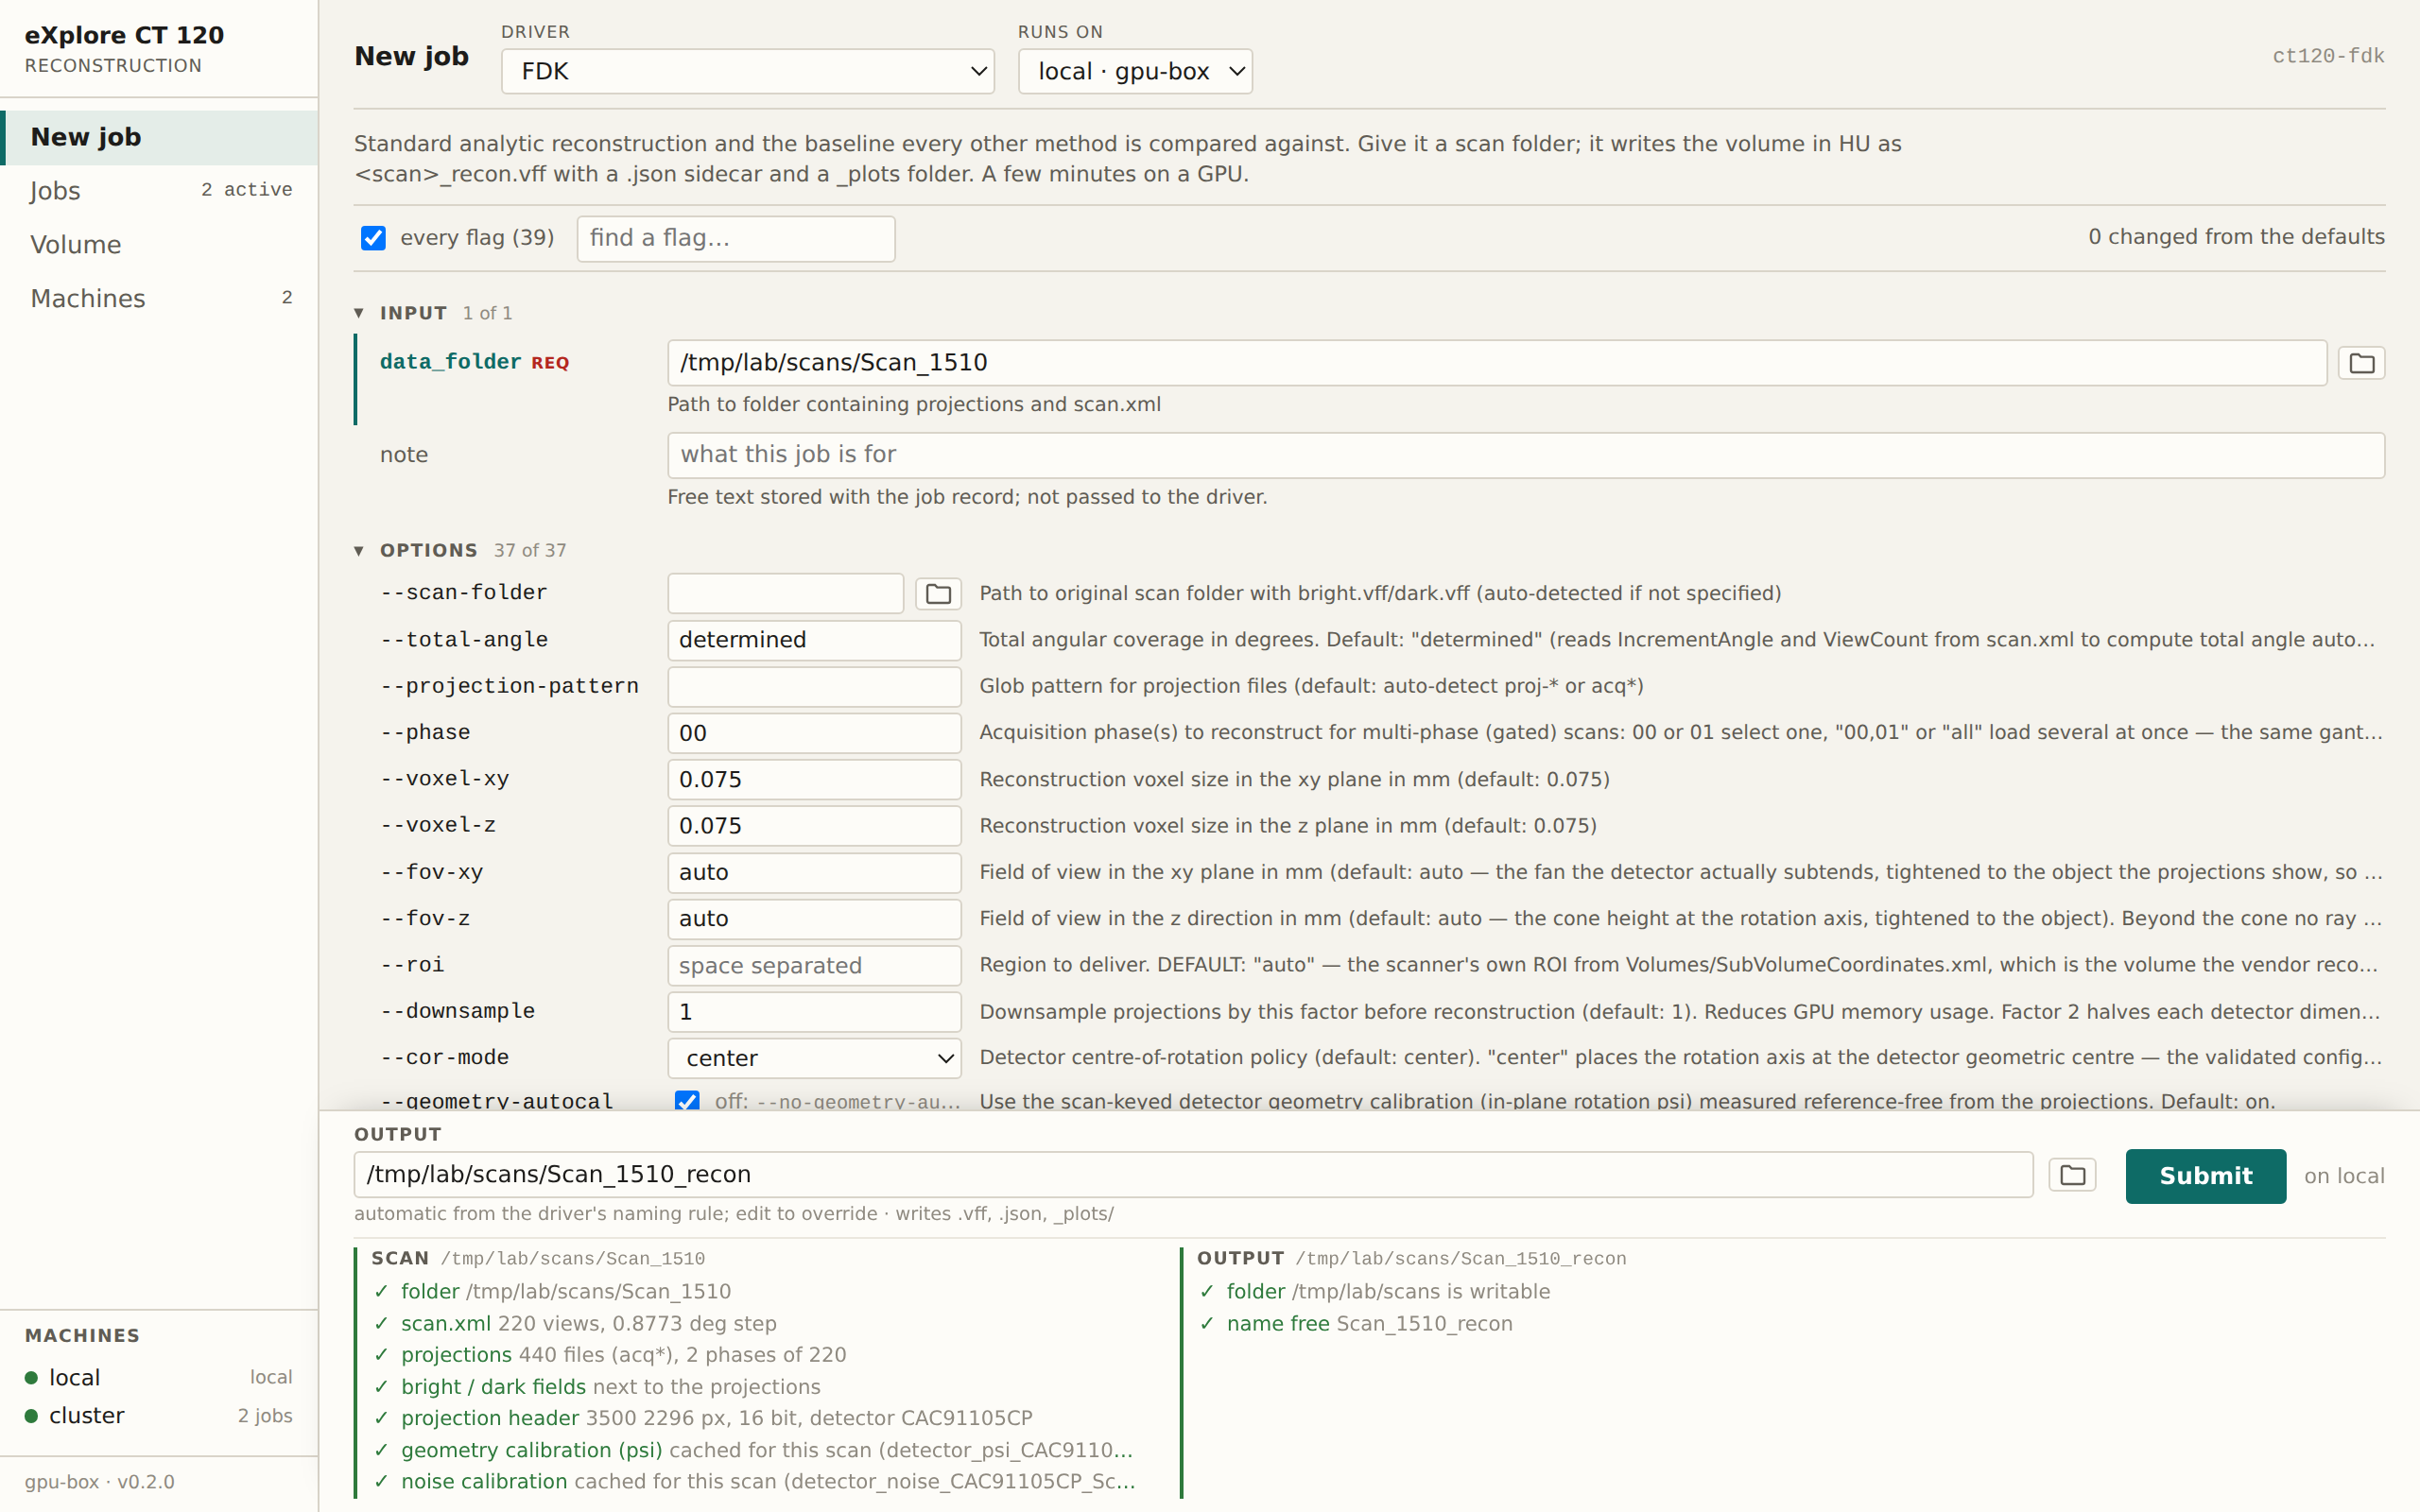Click the data_folder path field
The image size is (2420, 1512).
[x=1496, y=363]
